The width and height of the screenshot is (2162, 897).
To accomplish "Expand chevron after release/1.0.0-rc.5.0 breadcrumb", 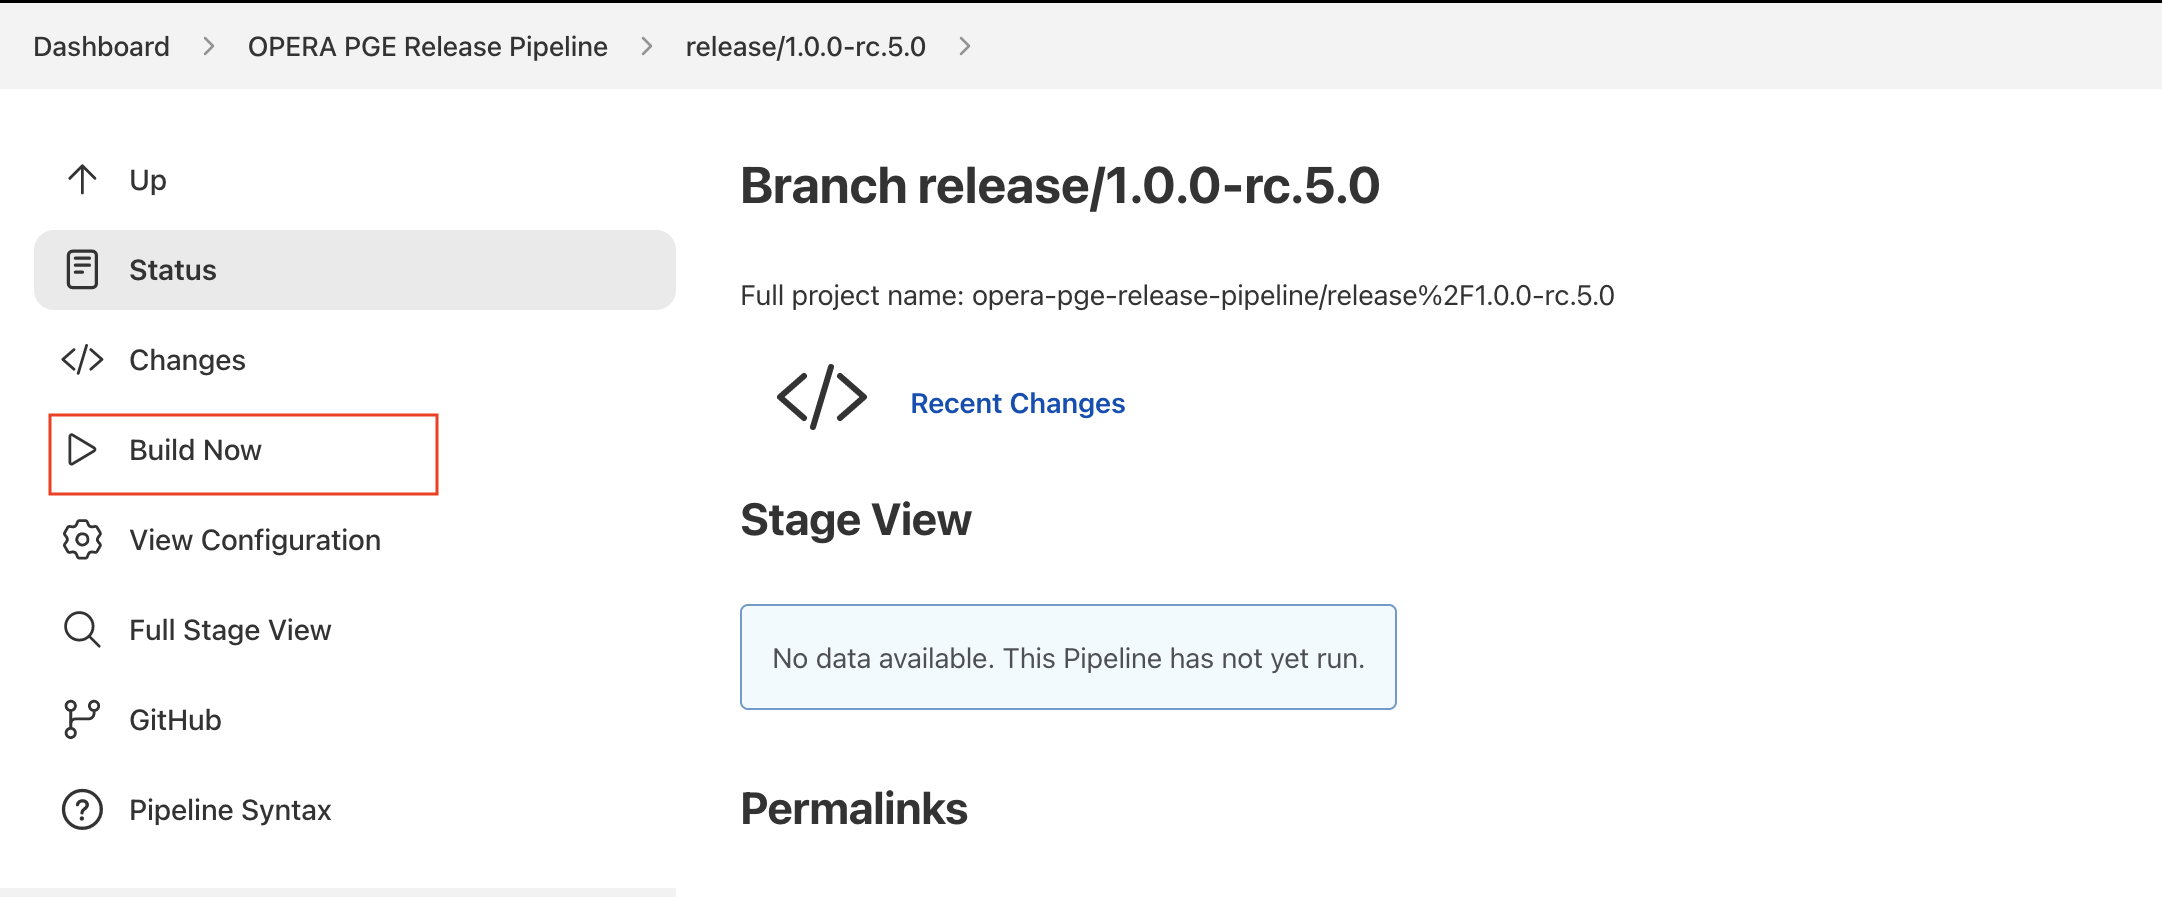I will [x=965, y=46].
